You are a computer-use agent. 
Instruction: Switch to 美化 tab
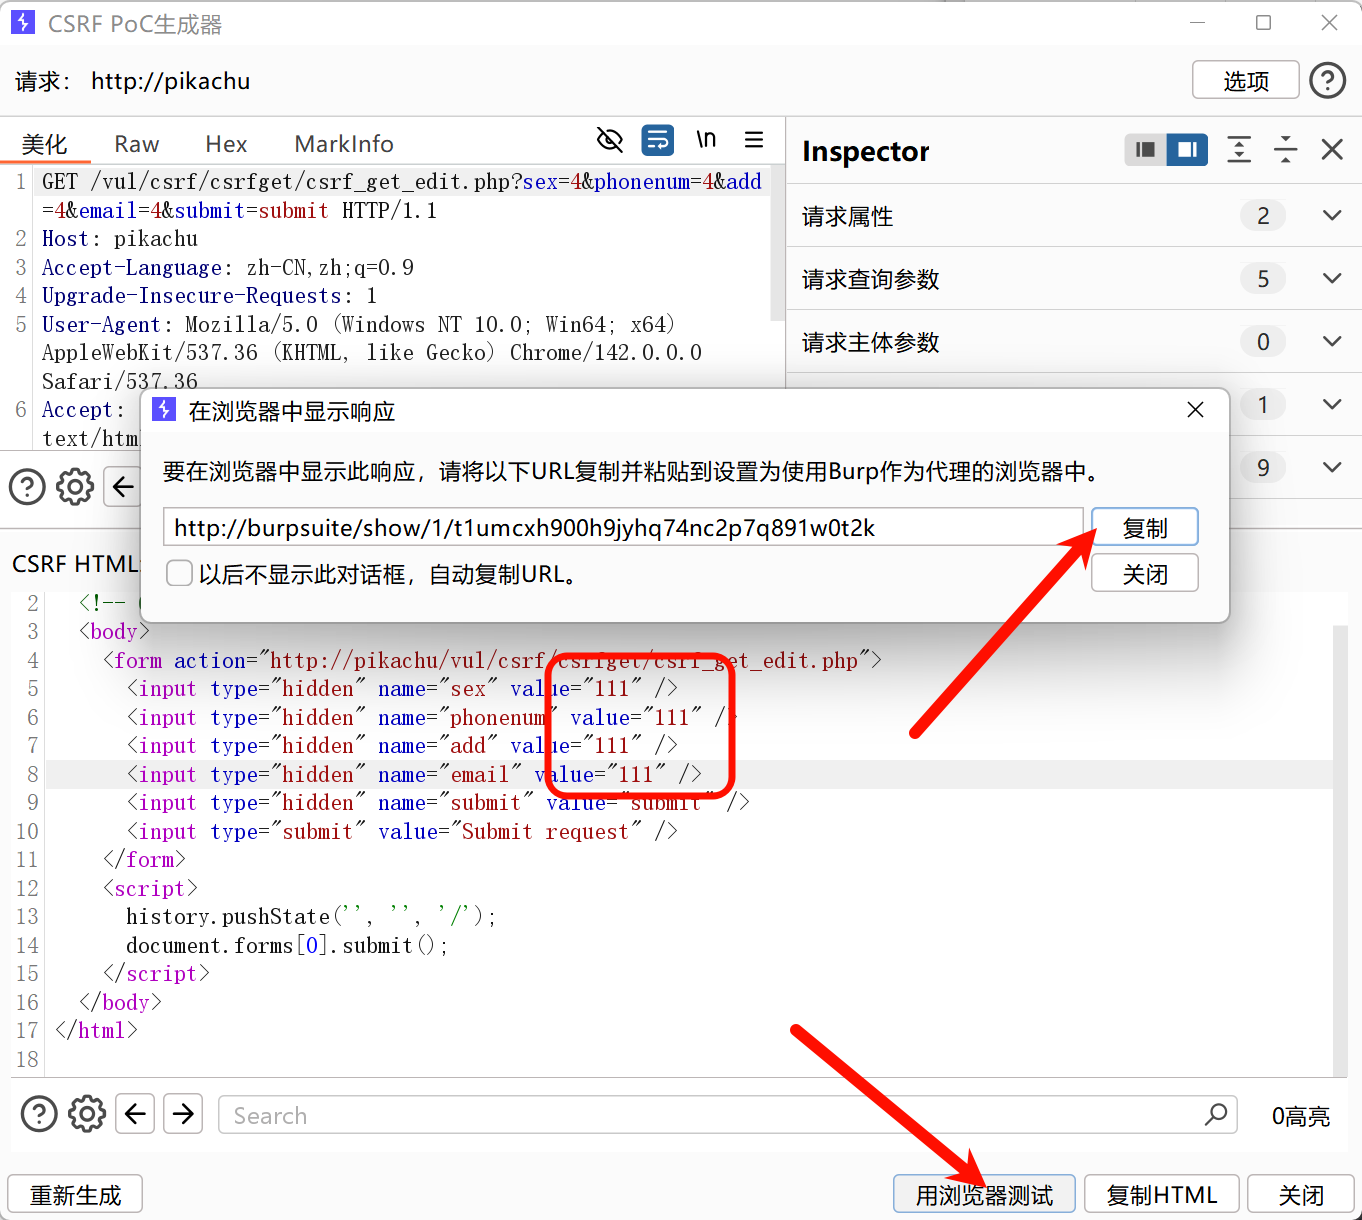click(45, 144)
